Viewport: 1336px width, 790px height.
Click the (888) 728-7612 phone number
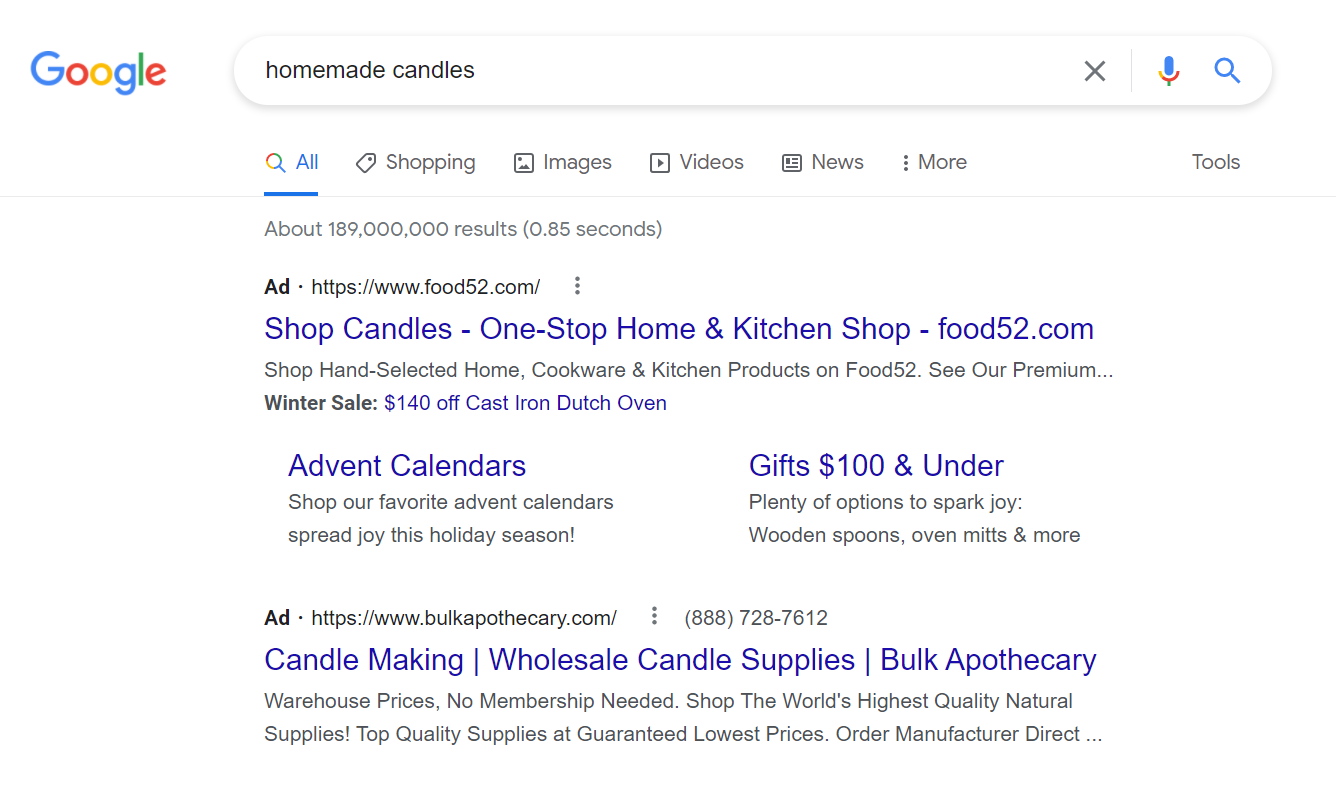point(756,618)
